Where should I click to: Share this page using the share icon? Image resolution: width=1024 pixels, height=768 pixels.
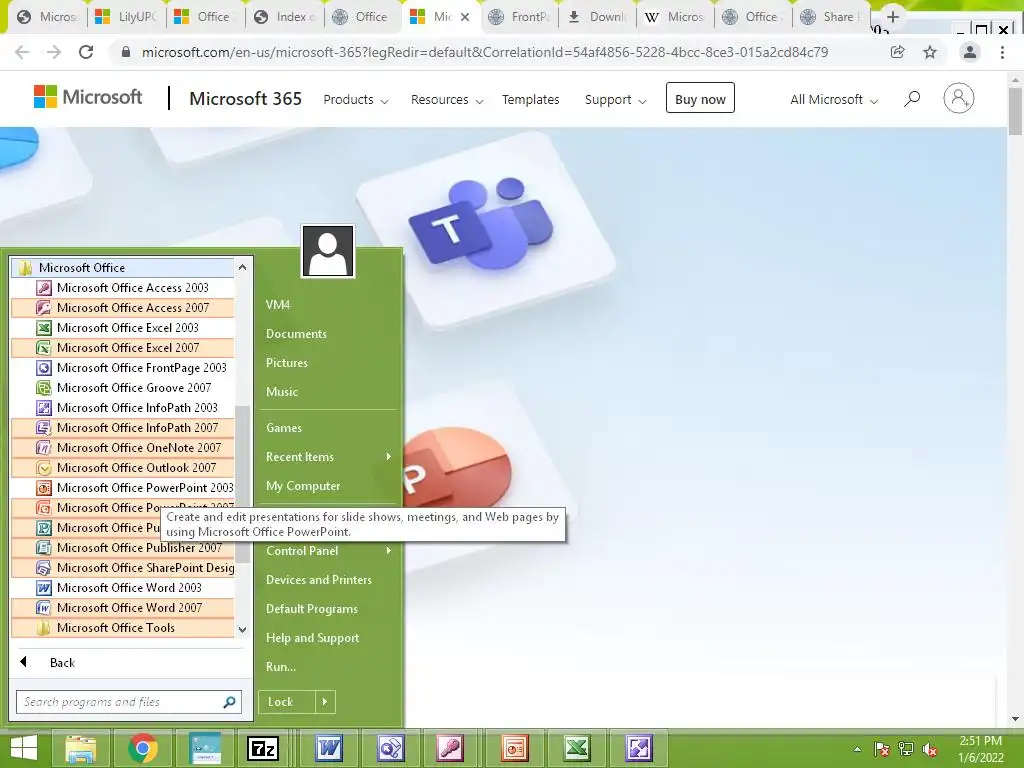898,52
